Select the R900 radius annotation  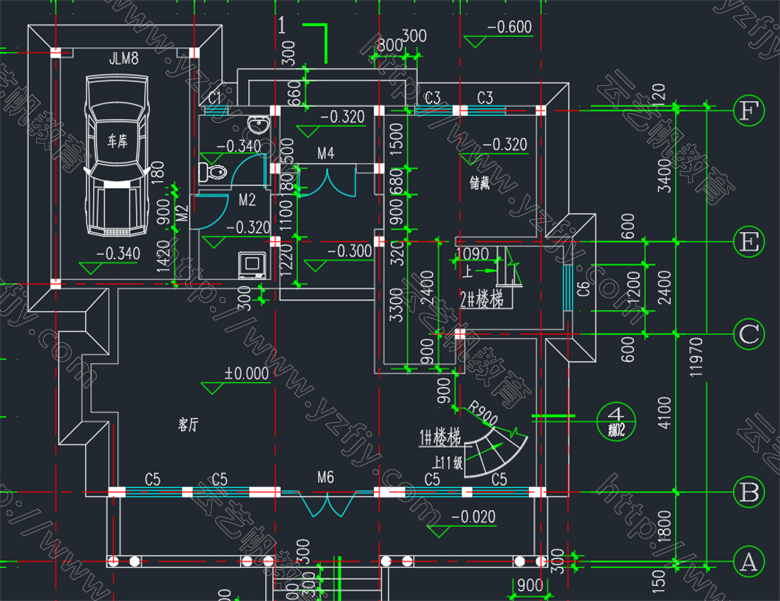tap(483, 414)
